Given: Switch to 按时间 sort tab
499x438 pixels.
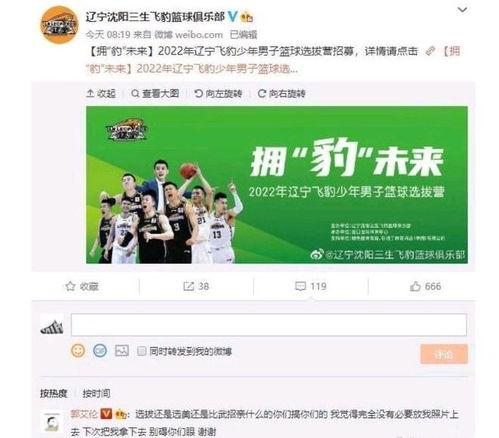Looking at the screenshot, I should click(96, 394).
